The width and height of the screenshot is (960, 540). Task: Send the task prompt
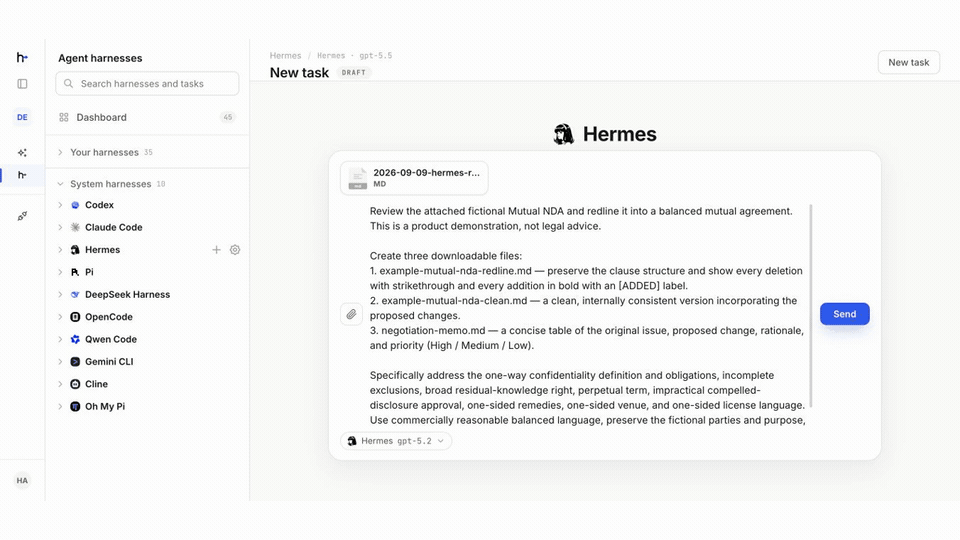tap(844, 314)
